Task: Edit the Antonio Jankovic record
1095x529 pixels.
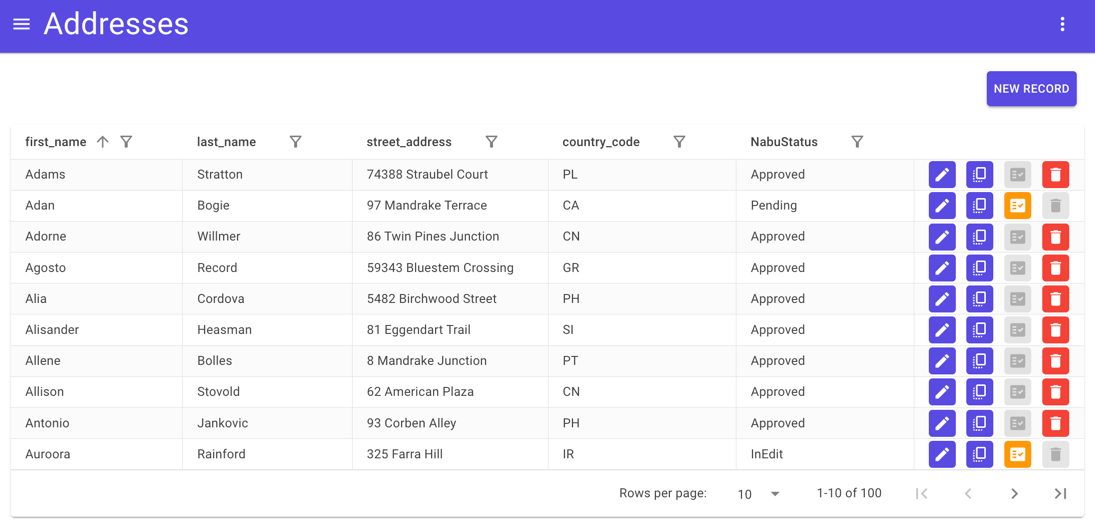Action: pyautogui.click(x=942, y=423)
